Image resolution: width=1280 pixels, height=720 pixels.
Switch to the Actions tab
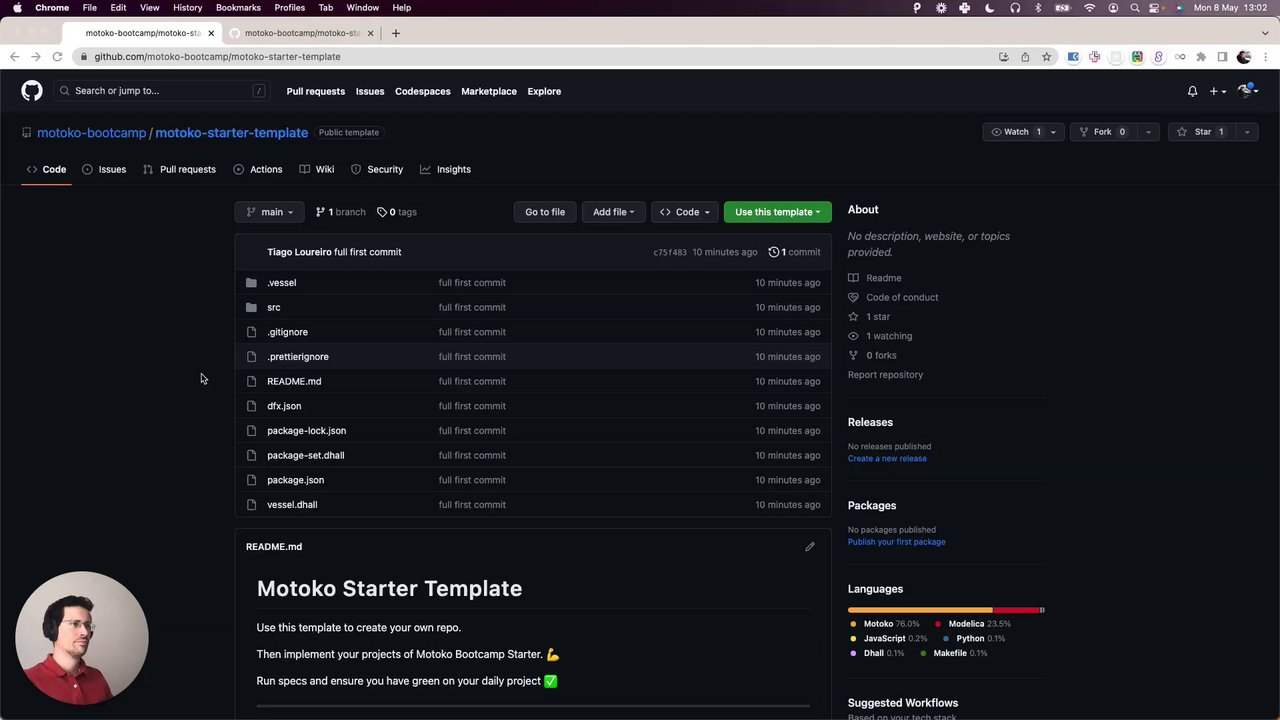(x=258, y=170)
